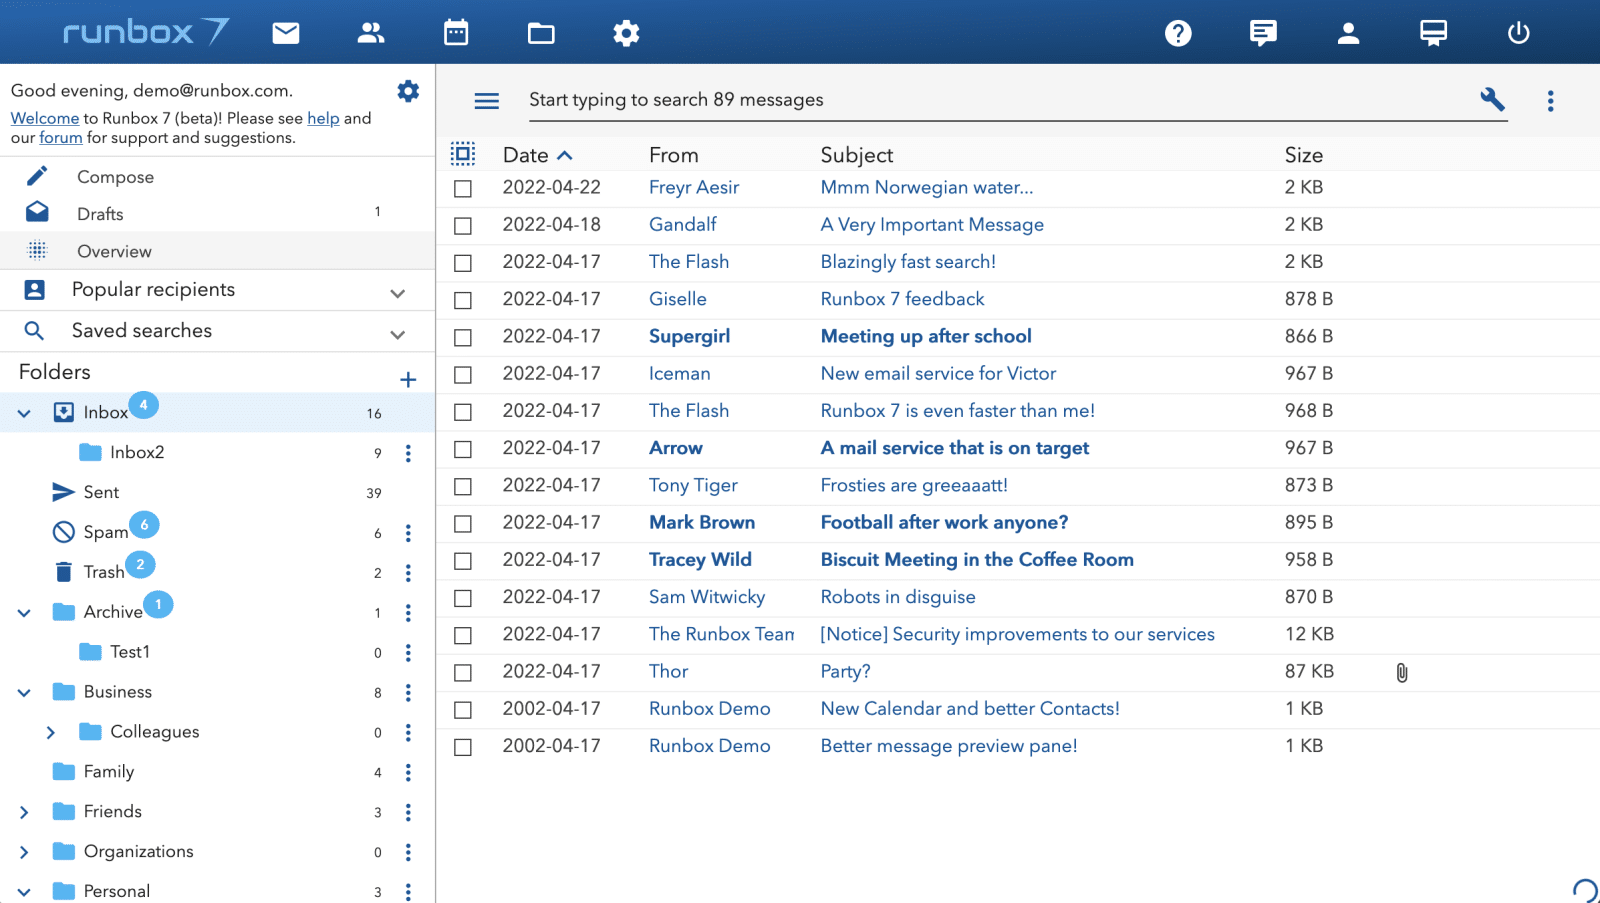Open the Calendar icon in top toolbar
Image resolution: width=1600 pixels, height=903 pixels.
[x=456, y=32]
